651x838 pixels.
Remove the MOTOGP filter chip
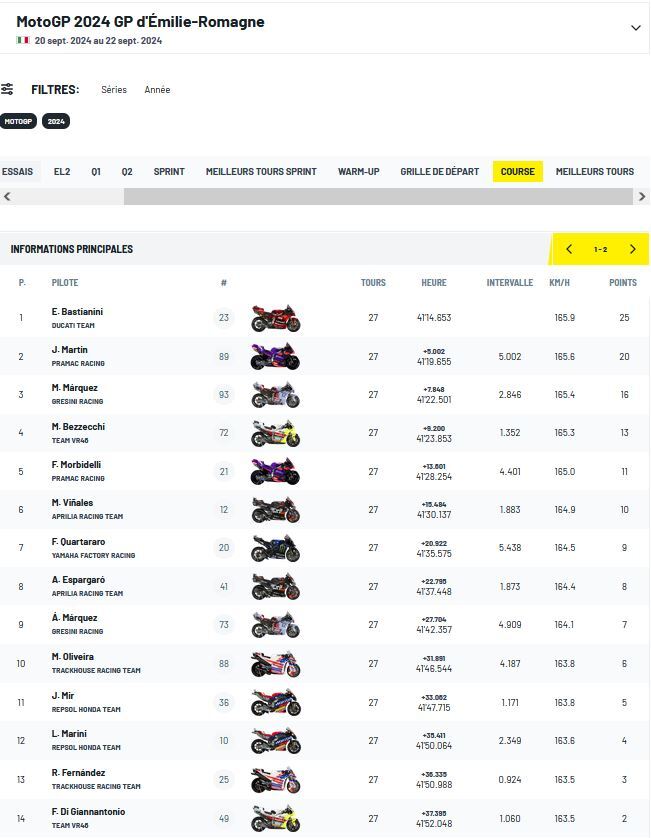click(x=18, y=121)
